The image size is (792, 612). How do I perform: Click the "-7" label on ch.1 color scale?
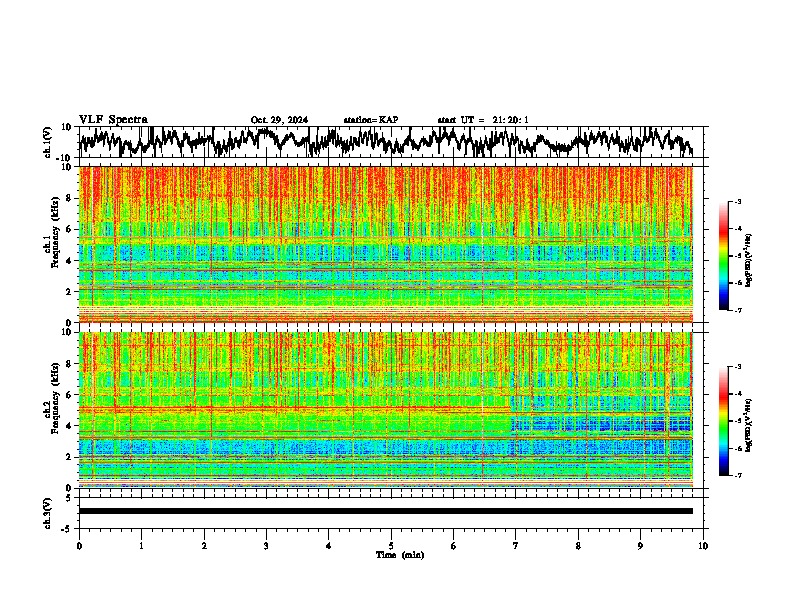[x=738, y=311]
